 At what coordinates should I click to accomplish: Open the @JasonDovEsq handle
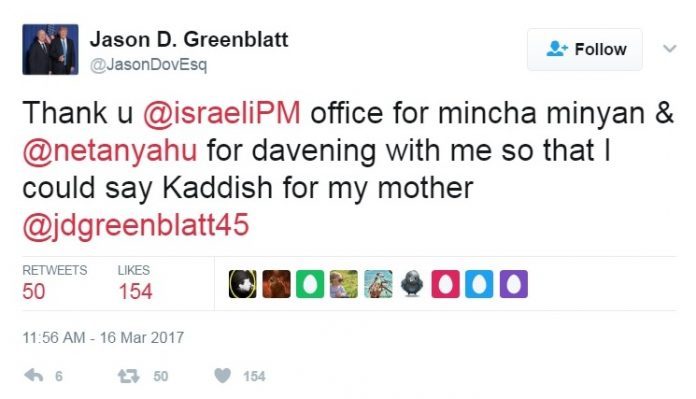pyautogui.click(x=148, y=65)
